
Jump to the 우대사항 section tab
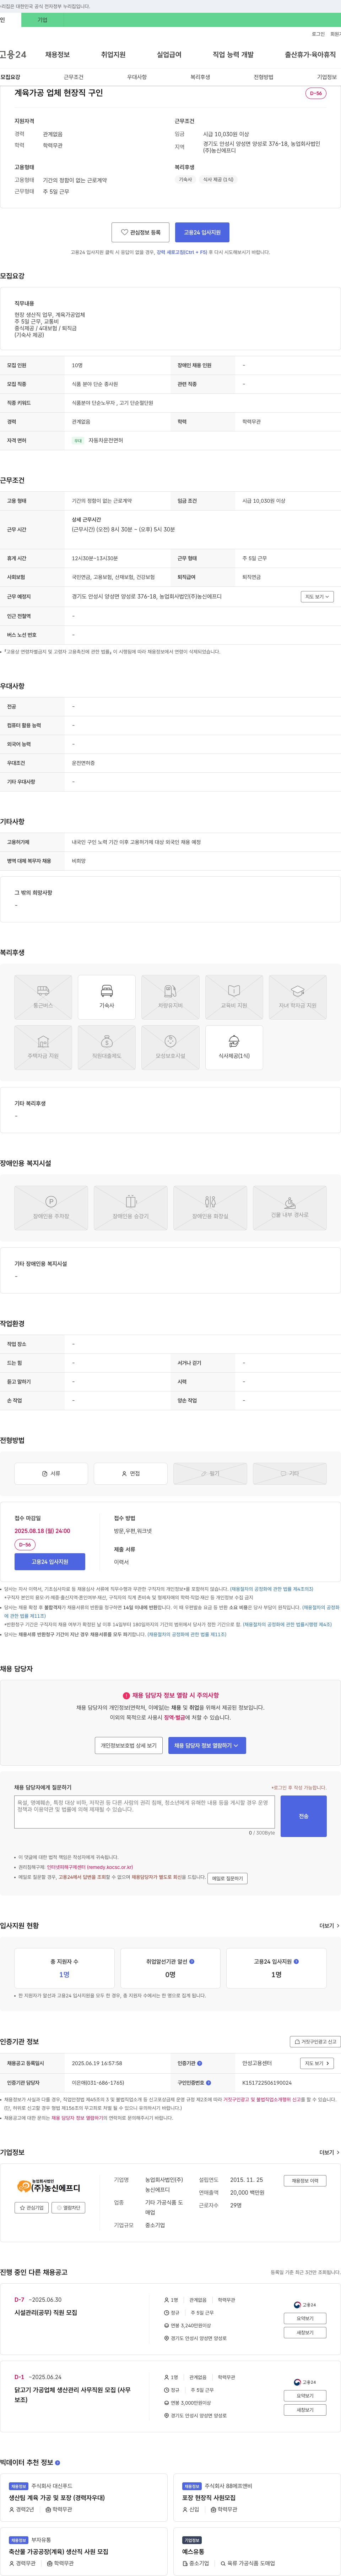137,77
